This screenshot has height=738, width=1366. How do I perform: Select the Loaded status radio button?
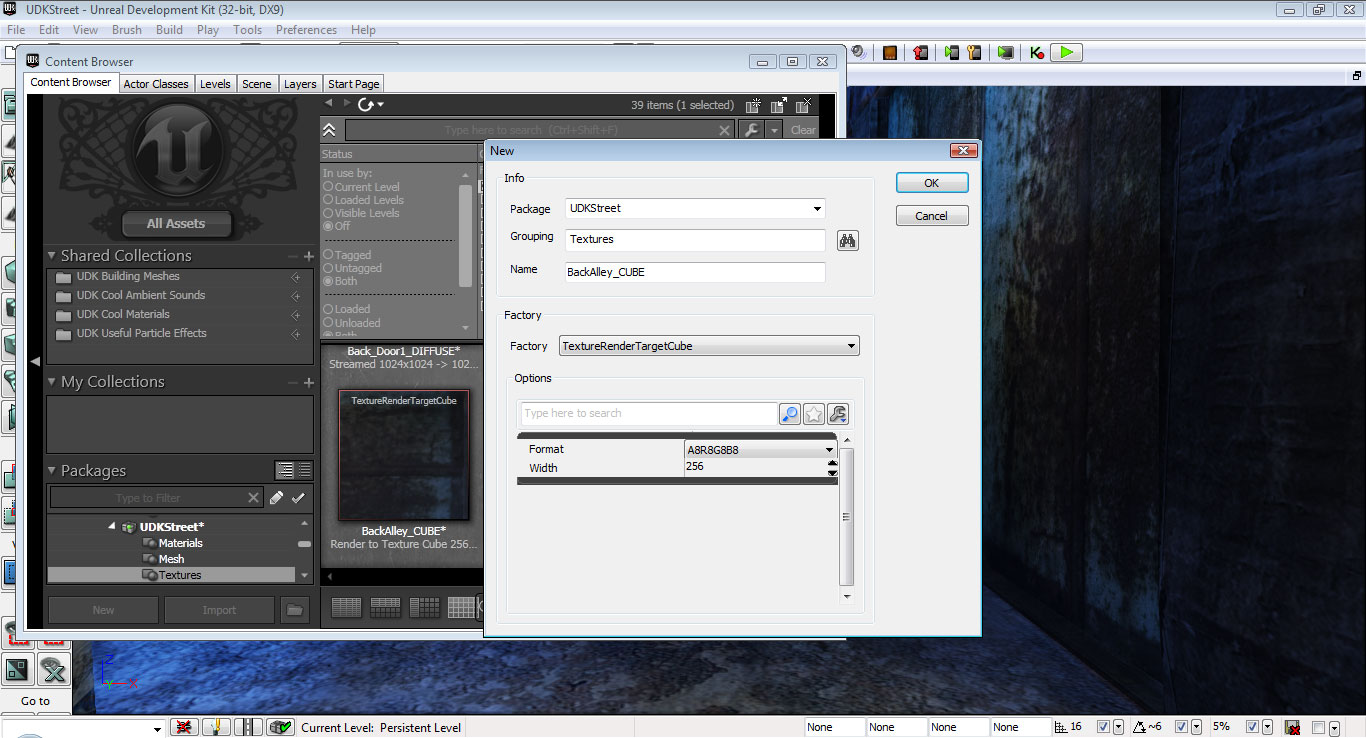(328, 309)
